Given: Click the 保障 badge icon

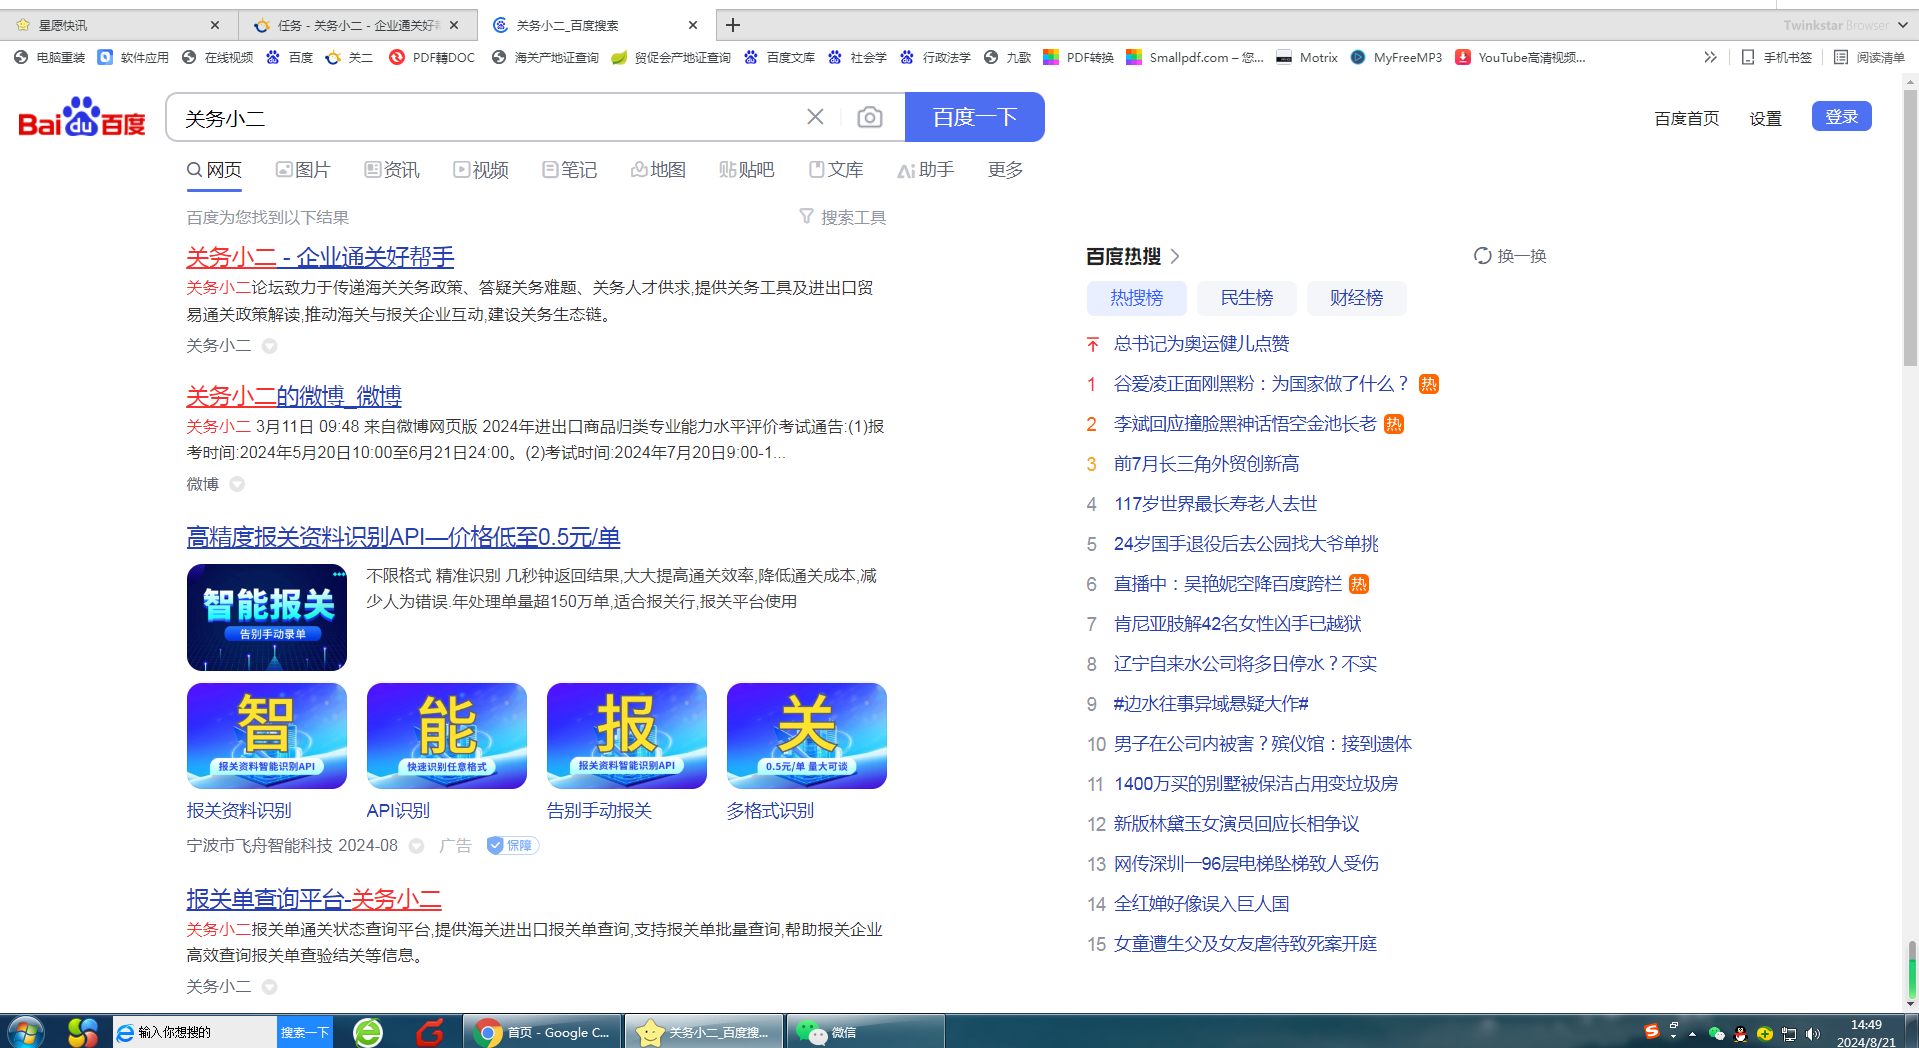Looking at the screenshot, I should click(x=513, y=845).
